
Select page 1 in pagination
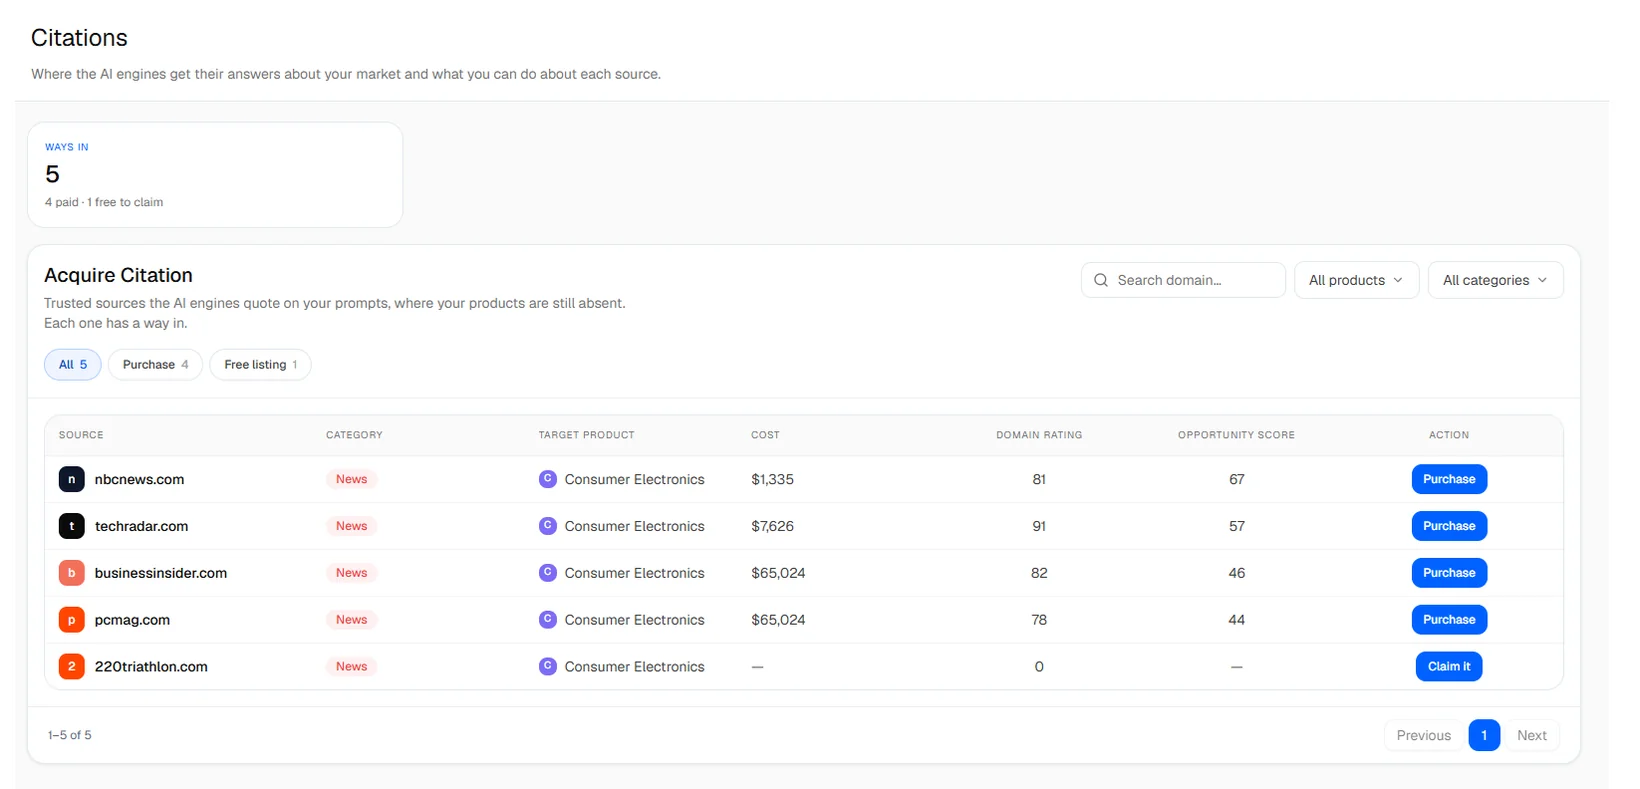pos(1484,735)
